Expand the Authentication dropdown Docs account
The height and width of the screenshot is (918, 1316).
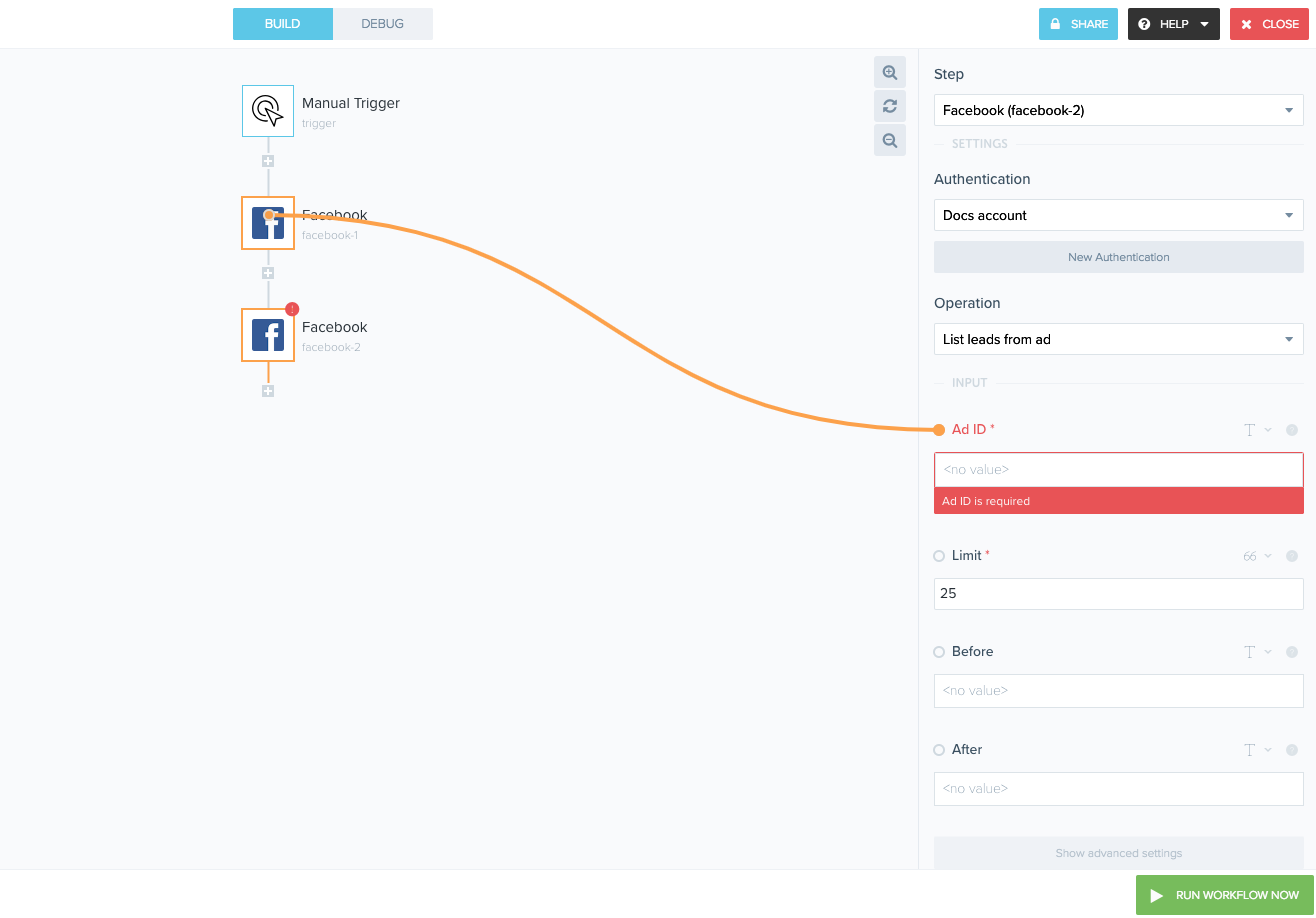[1118, 215]
